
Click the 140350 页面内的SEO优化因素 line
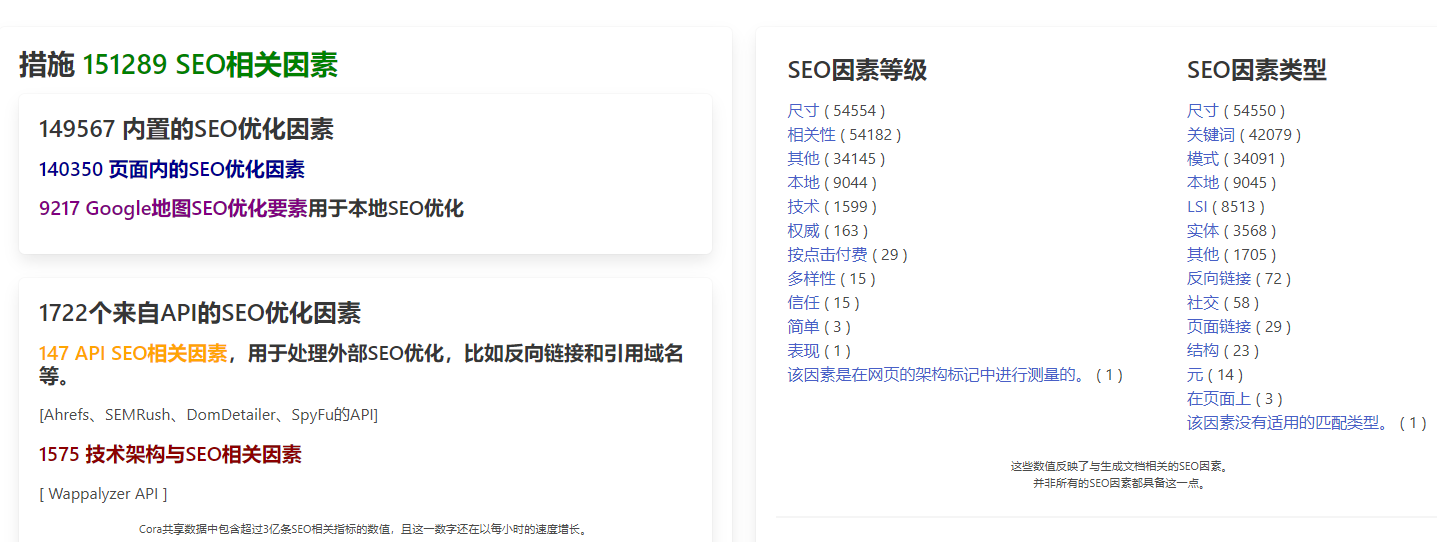[x=172, y=170]
